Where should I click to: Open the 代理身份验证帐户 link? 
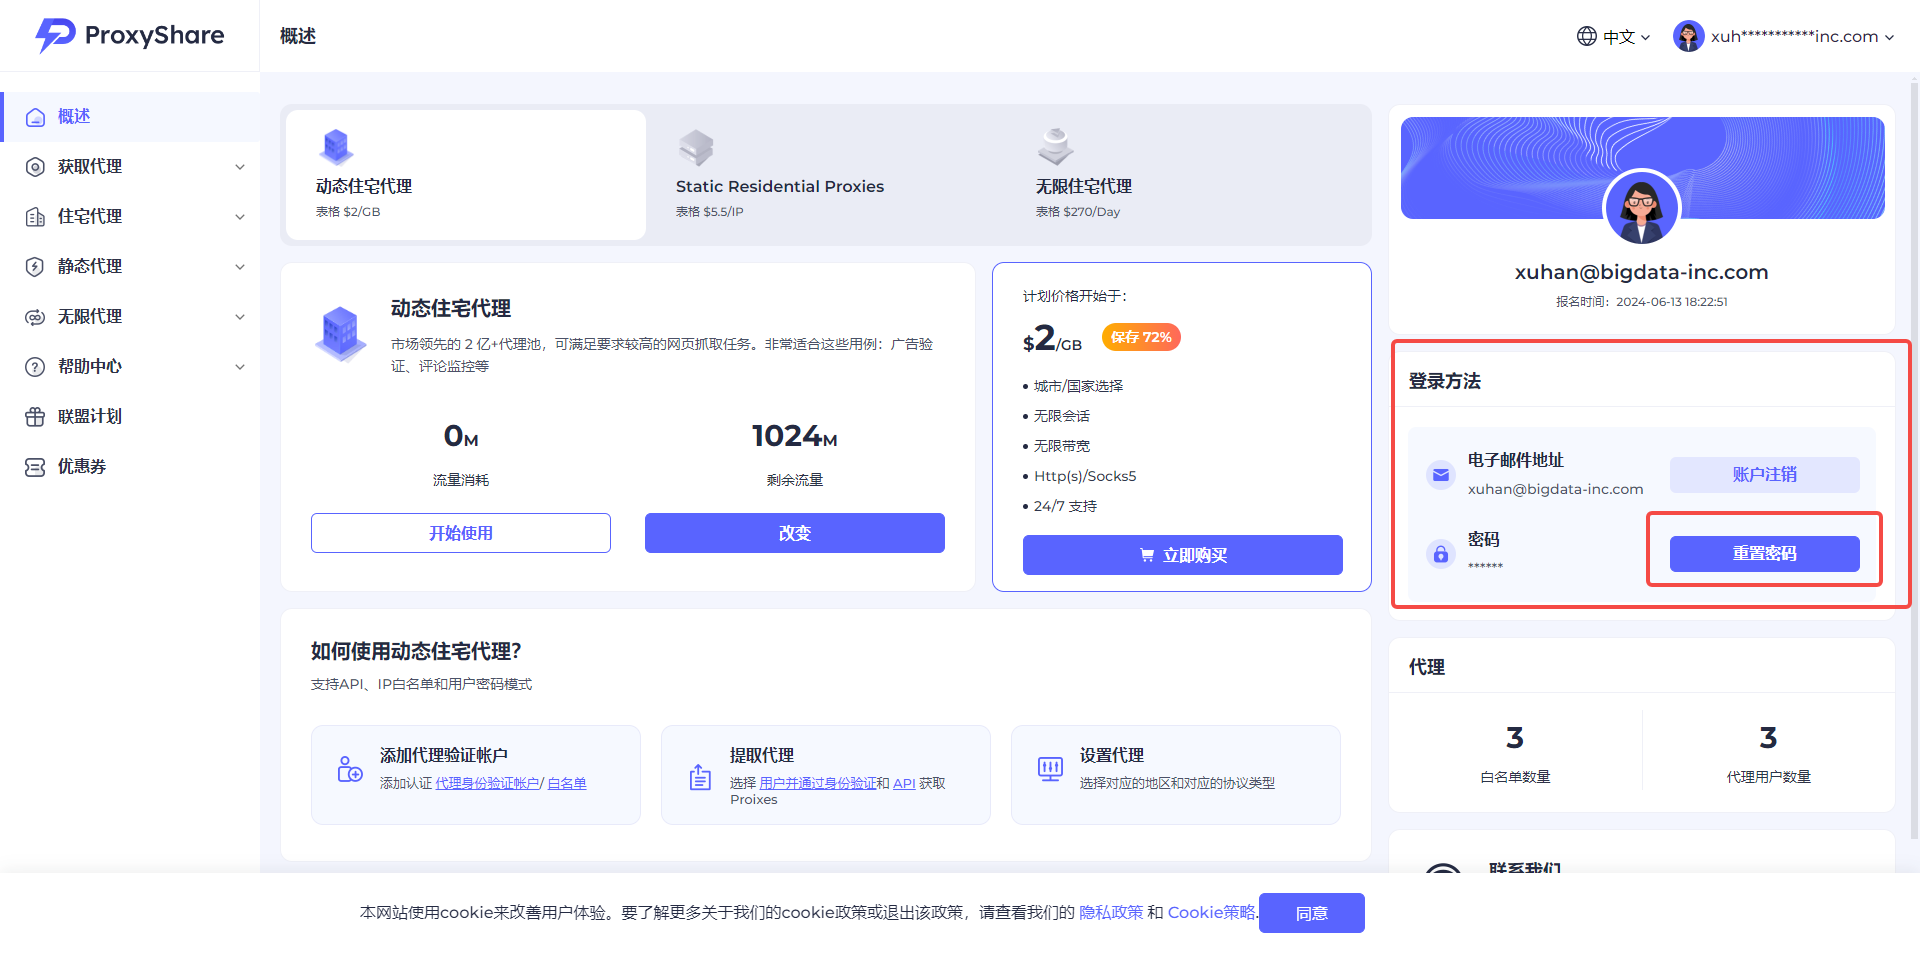click(x=488, y=784)
